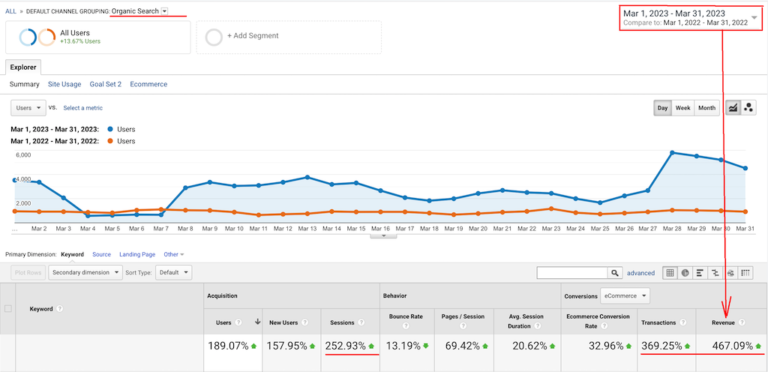Click the 157.95% New Users value
Image resolution: width=768 pixels, height=372 pixels.
coord(287,346)
